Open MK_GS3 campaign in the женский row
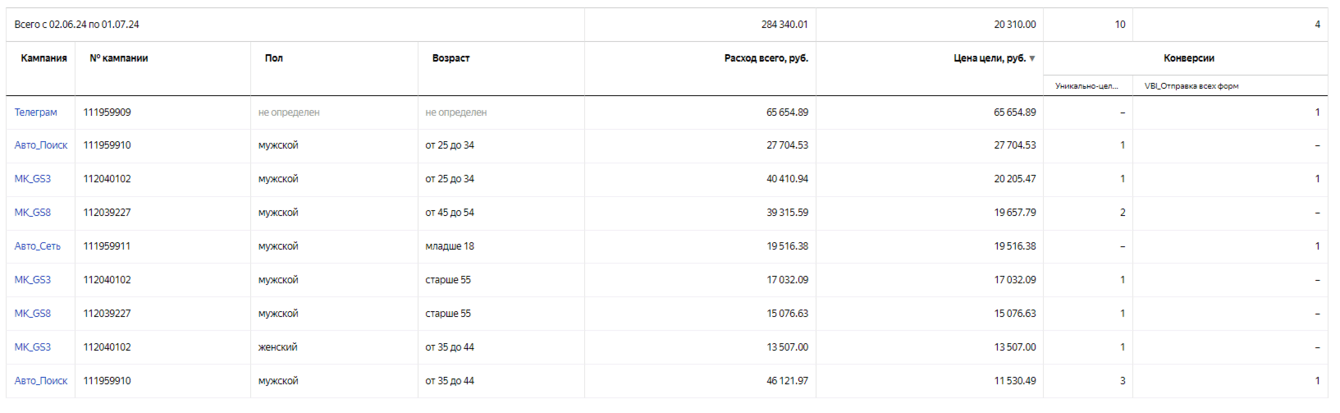 (32, 347)
